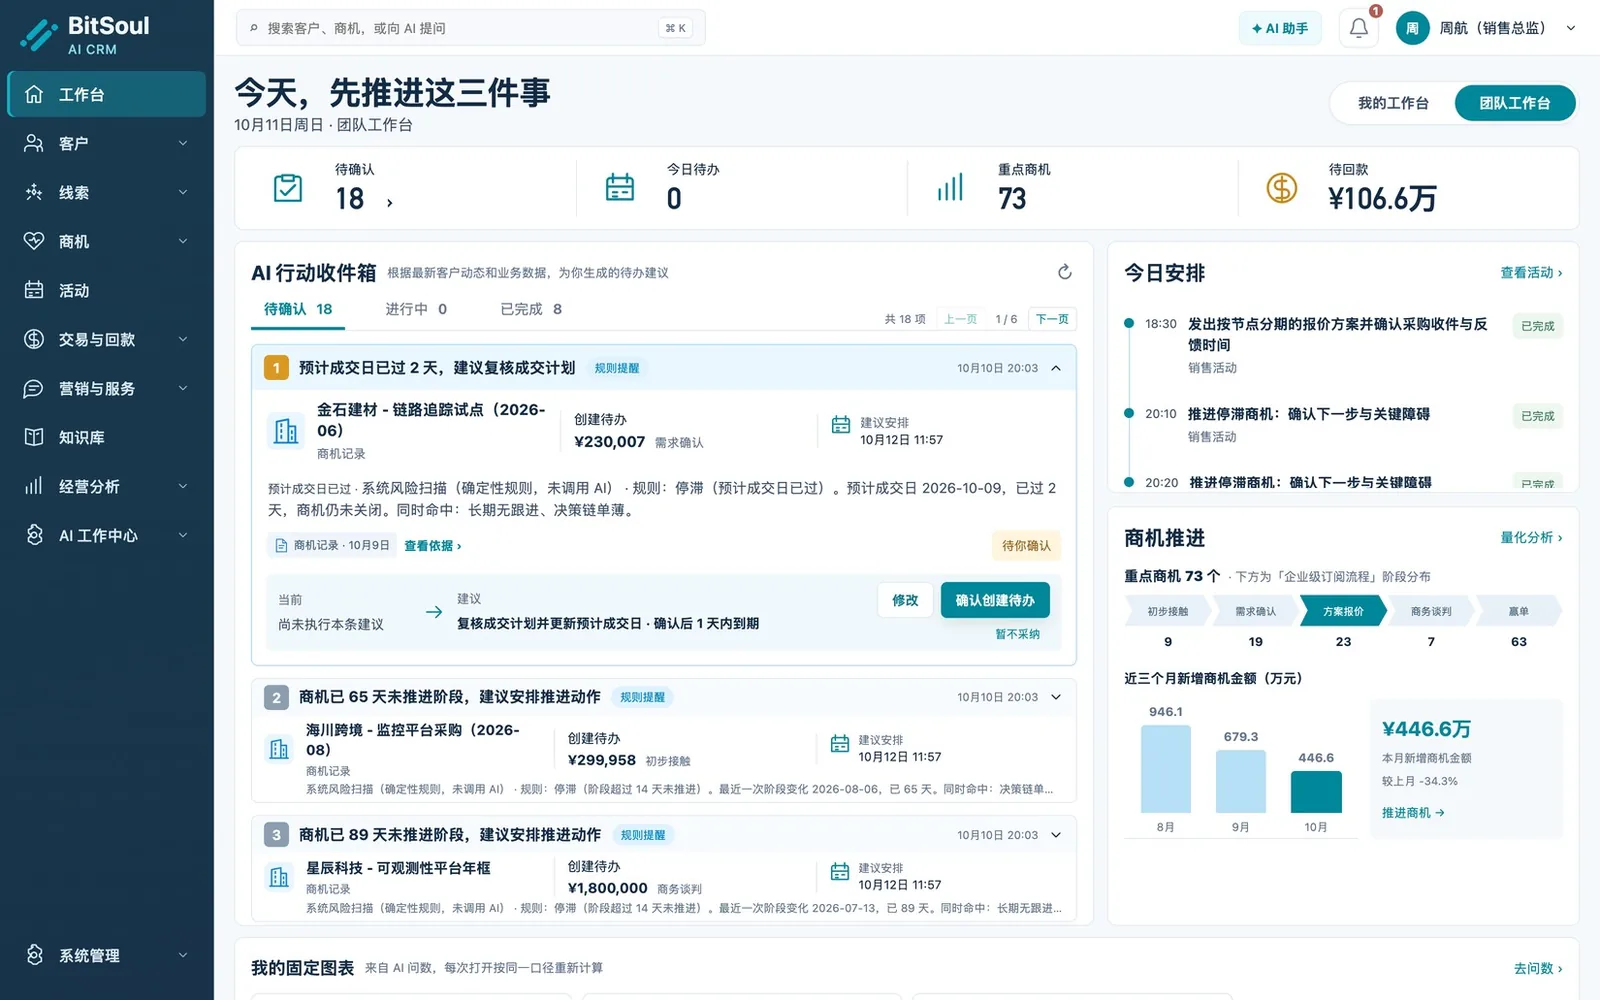Viewport: 1600px width, 1000px height.
Task: Open 经营分析 in sidebar
Action: 106,486
